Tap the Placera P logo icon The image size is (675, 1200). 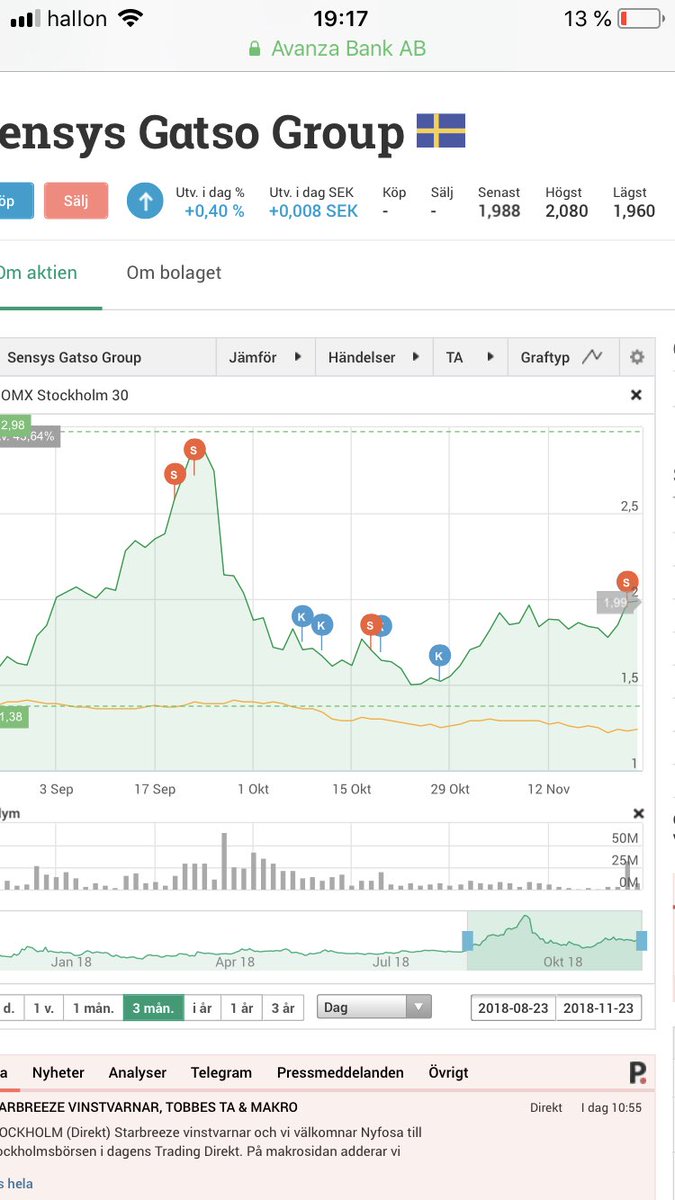point(637,1073)
